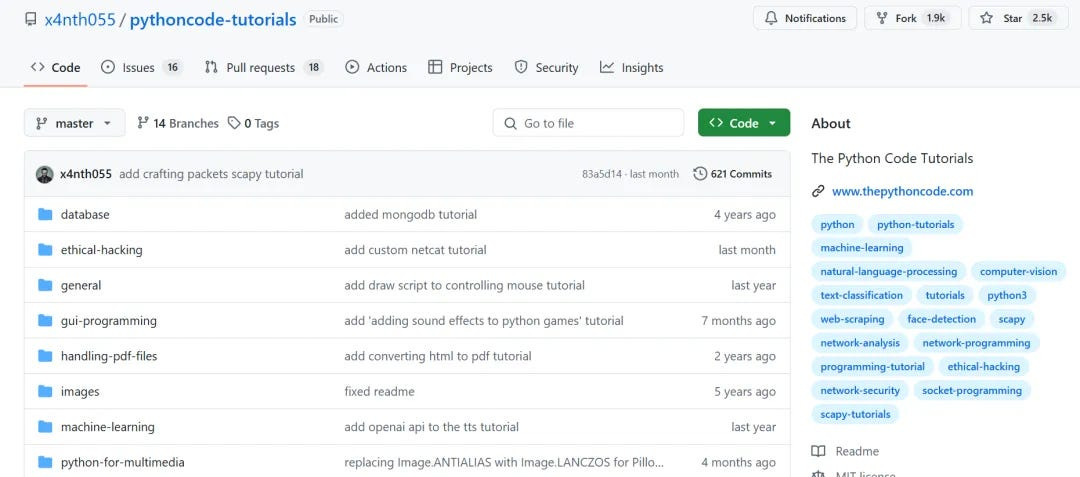Select the web-scraping topic tag
This screenshot has width=1080, height=477.
pos(852,319)
